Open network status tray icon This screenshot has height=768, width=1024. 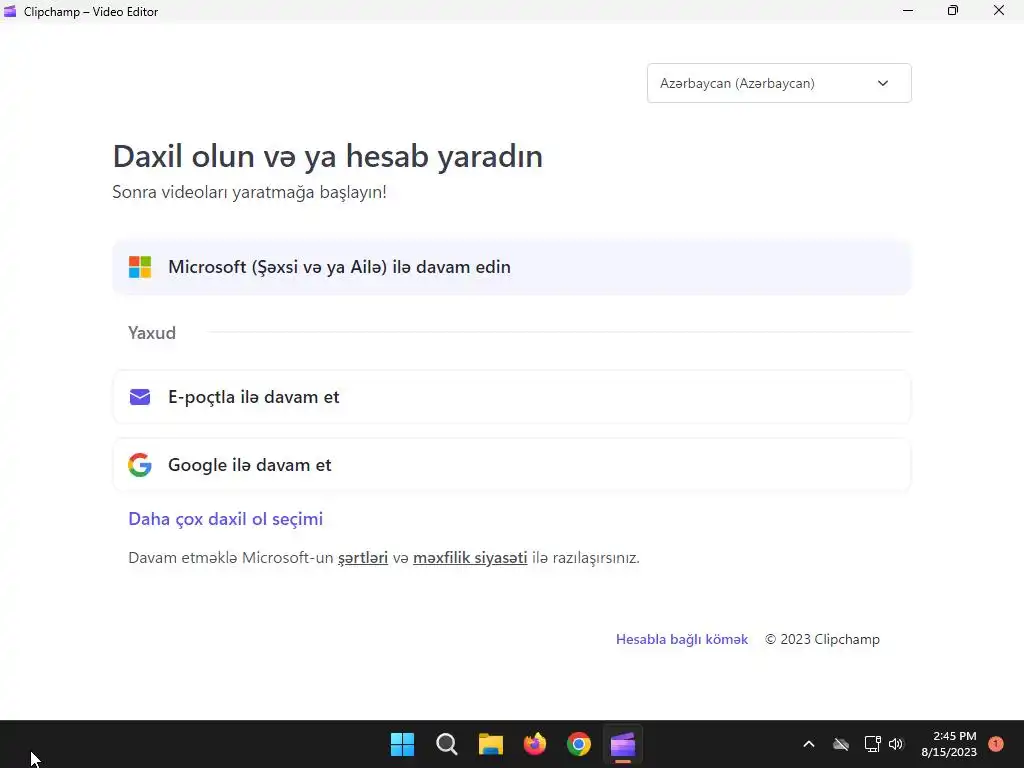[x=872, y=744]
